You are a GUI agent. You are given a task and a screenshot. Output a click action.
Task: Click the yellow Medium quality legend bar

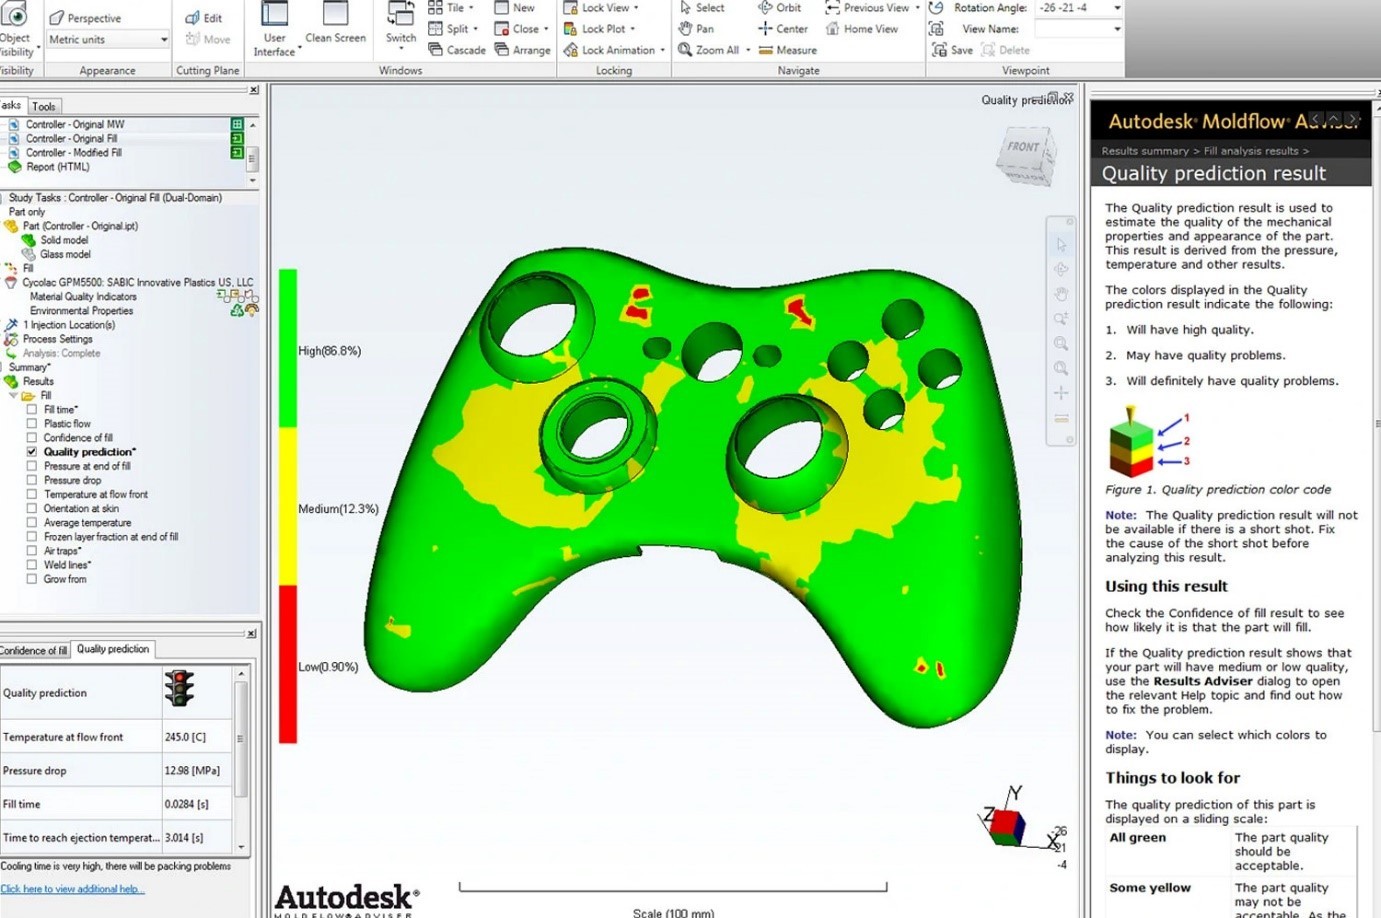pos(288,506)
